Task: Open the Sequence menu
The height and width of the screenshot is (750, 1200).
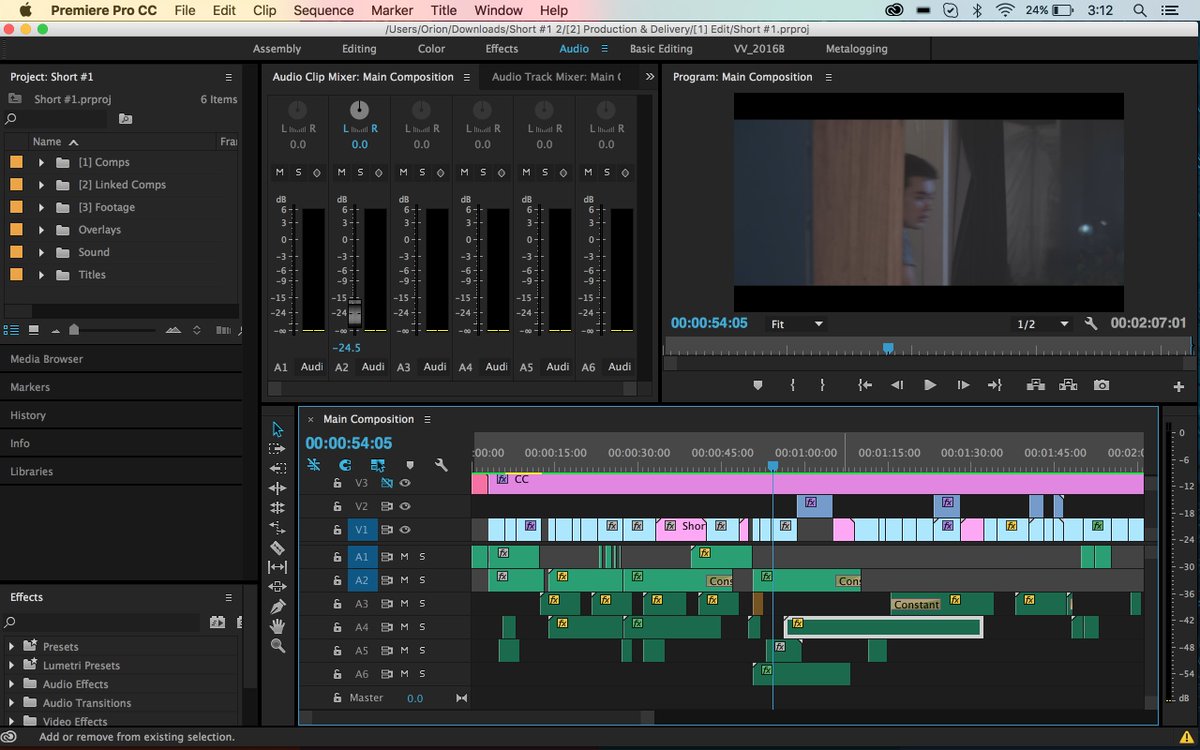Action: [x=323, y=10]
